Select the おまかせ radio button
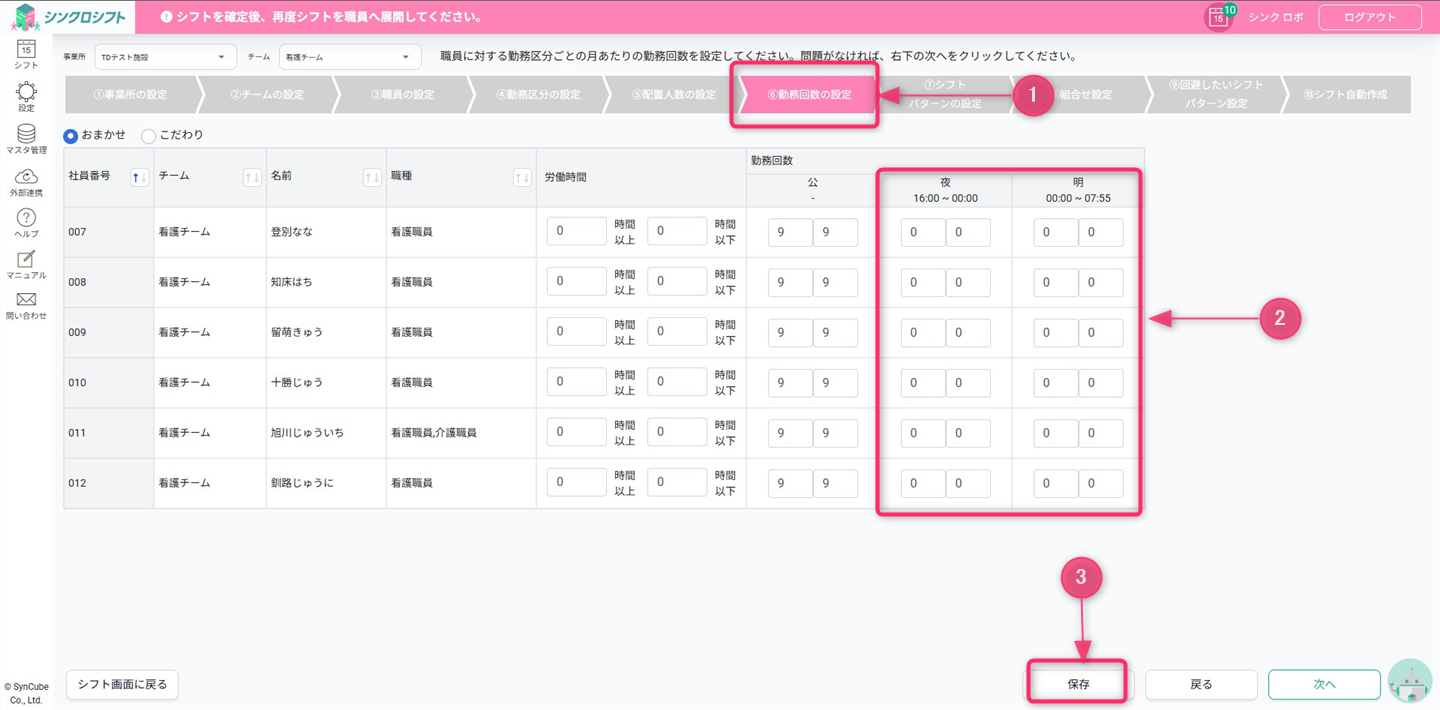1440x710 pixels. tap(71, 136)
